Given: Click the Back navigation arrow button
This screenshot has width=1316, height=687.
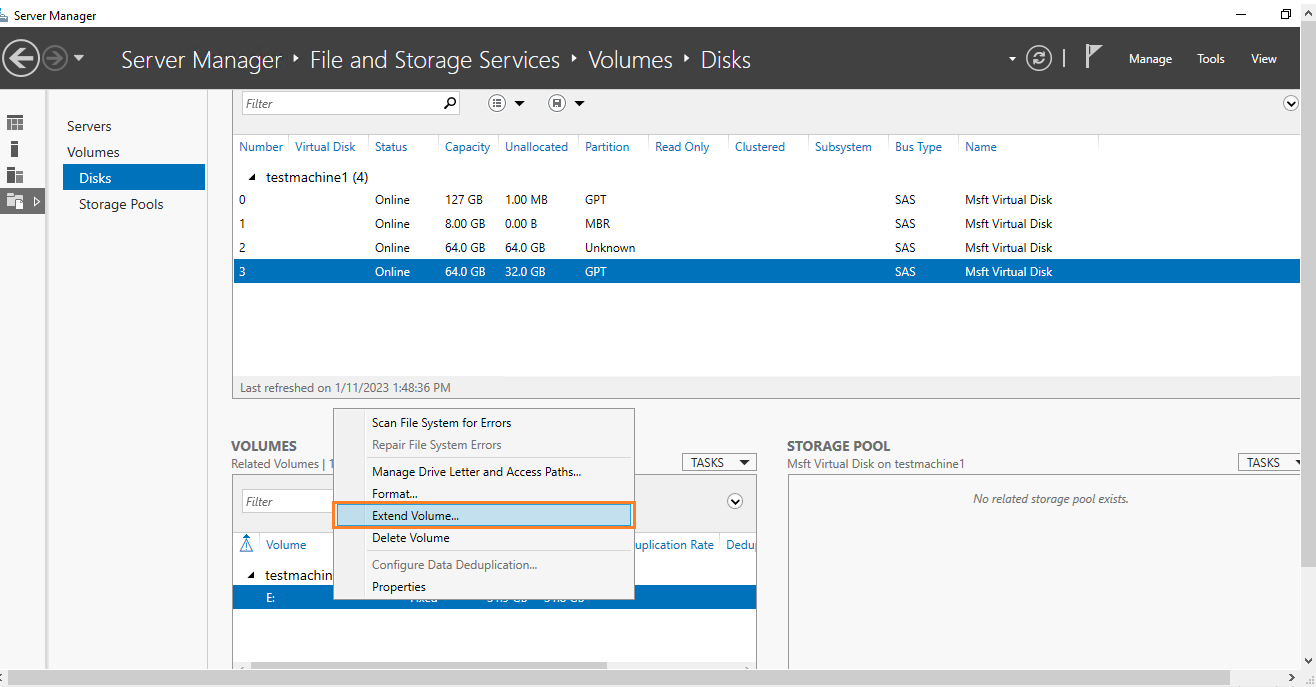Looking at the screenshot, I should point(21,59).
